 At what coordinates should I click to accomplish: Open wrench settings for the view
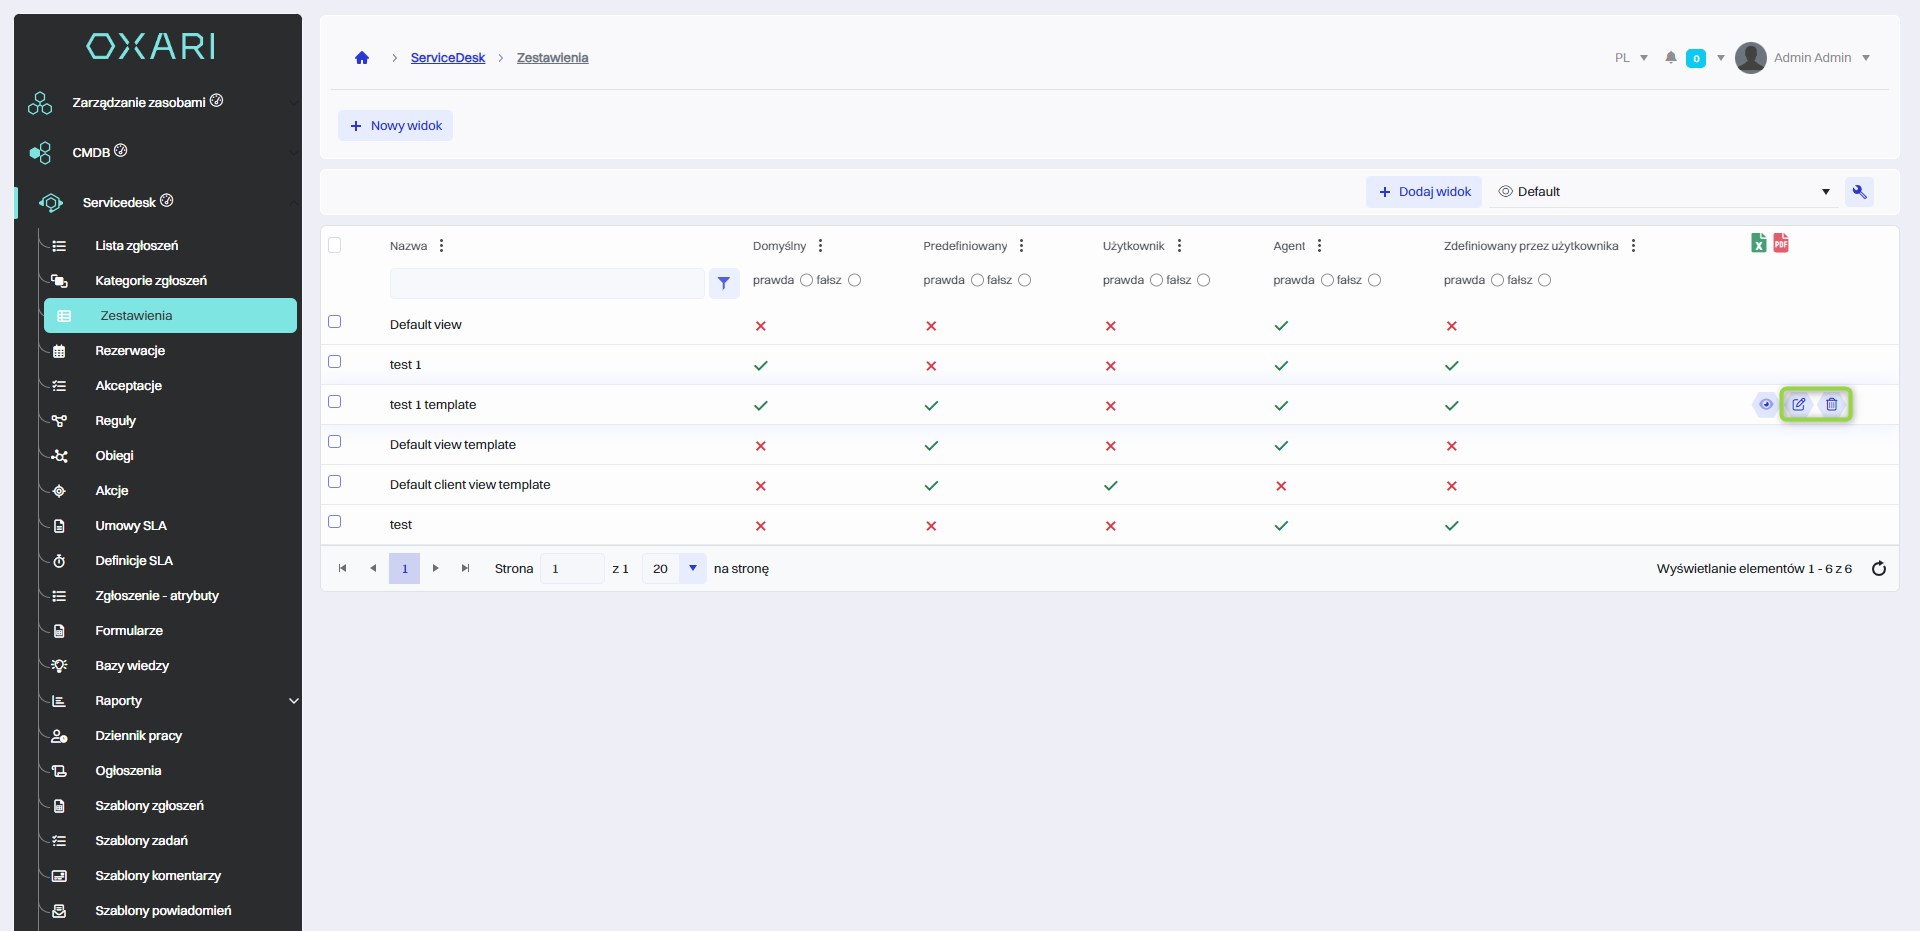[1859, 192]
